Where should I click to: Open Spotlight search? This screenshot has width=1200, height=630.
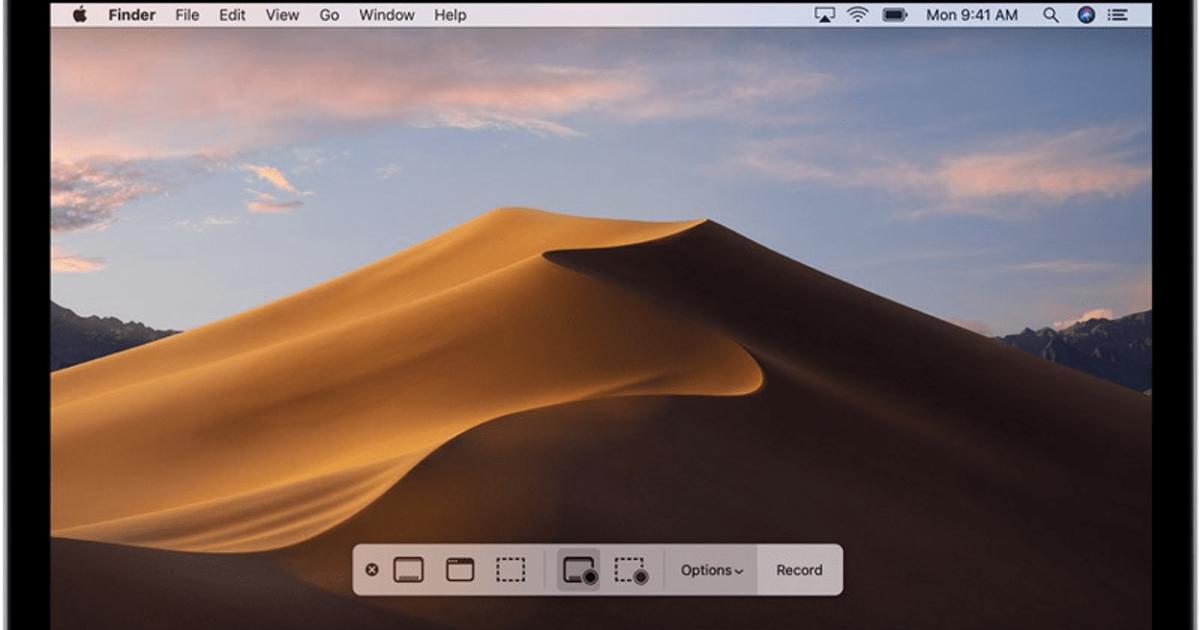[x=1051, y=15]
